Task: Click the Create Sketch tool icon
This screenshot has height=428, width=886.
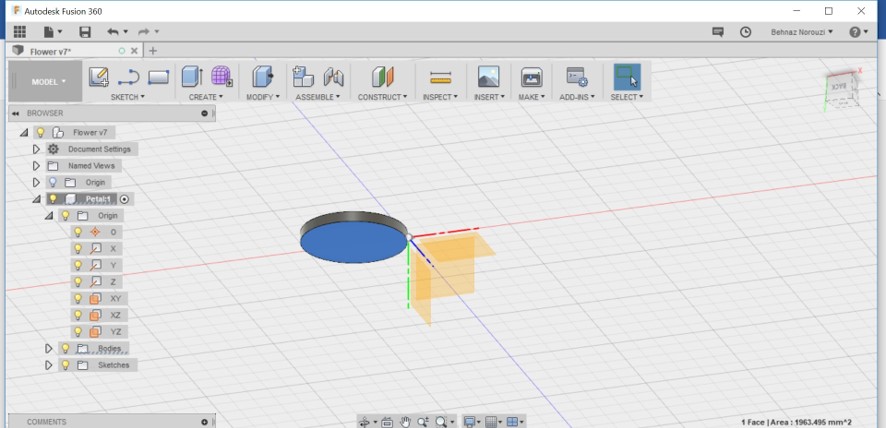Action: pyautogui.click(x=99, y=77)
